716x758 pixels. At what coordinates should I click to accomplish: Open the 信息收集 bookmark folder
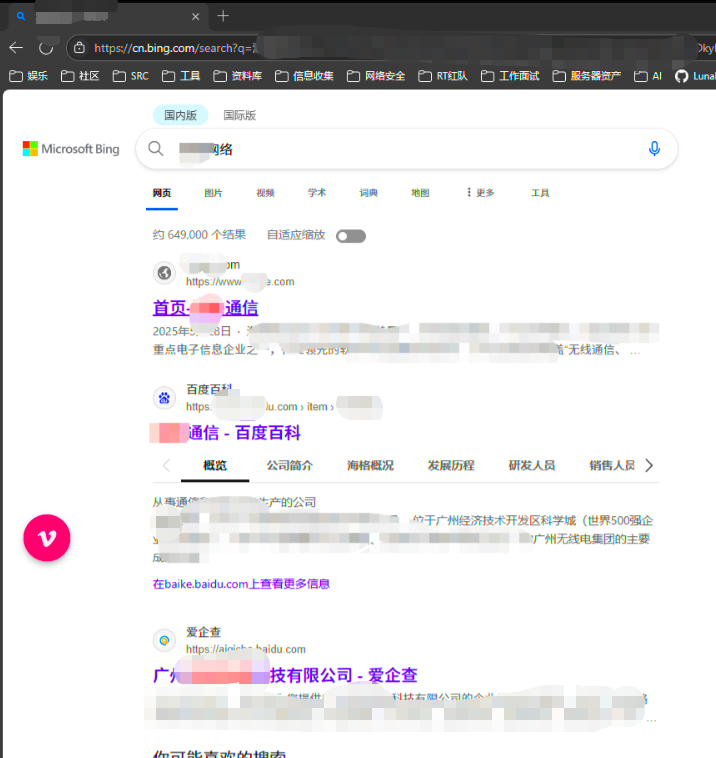(x=304, y=76)
